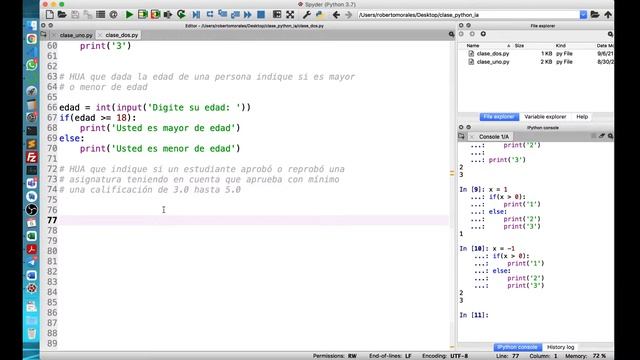This screenshot has height=360, width=640.
Task: Open editor options search icon
Action: pyautogui.click(x=451, y=35)
